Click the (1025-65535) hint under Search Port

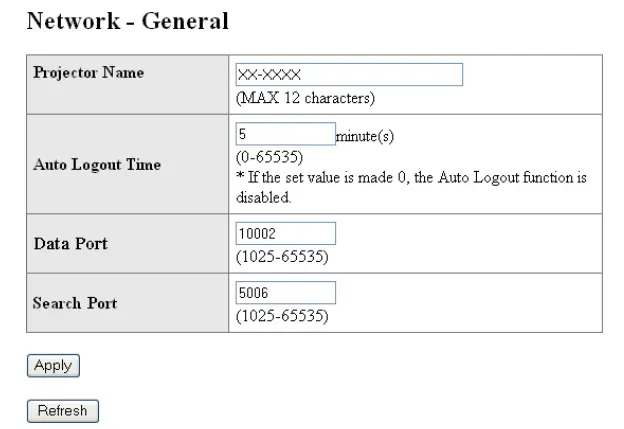(x=282, y=317)
